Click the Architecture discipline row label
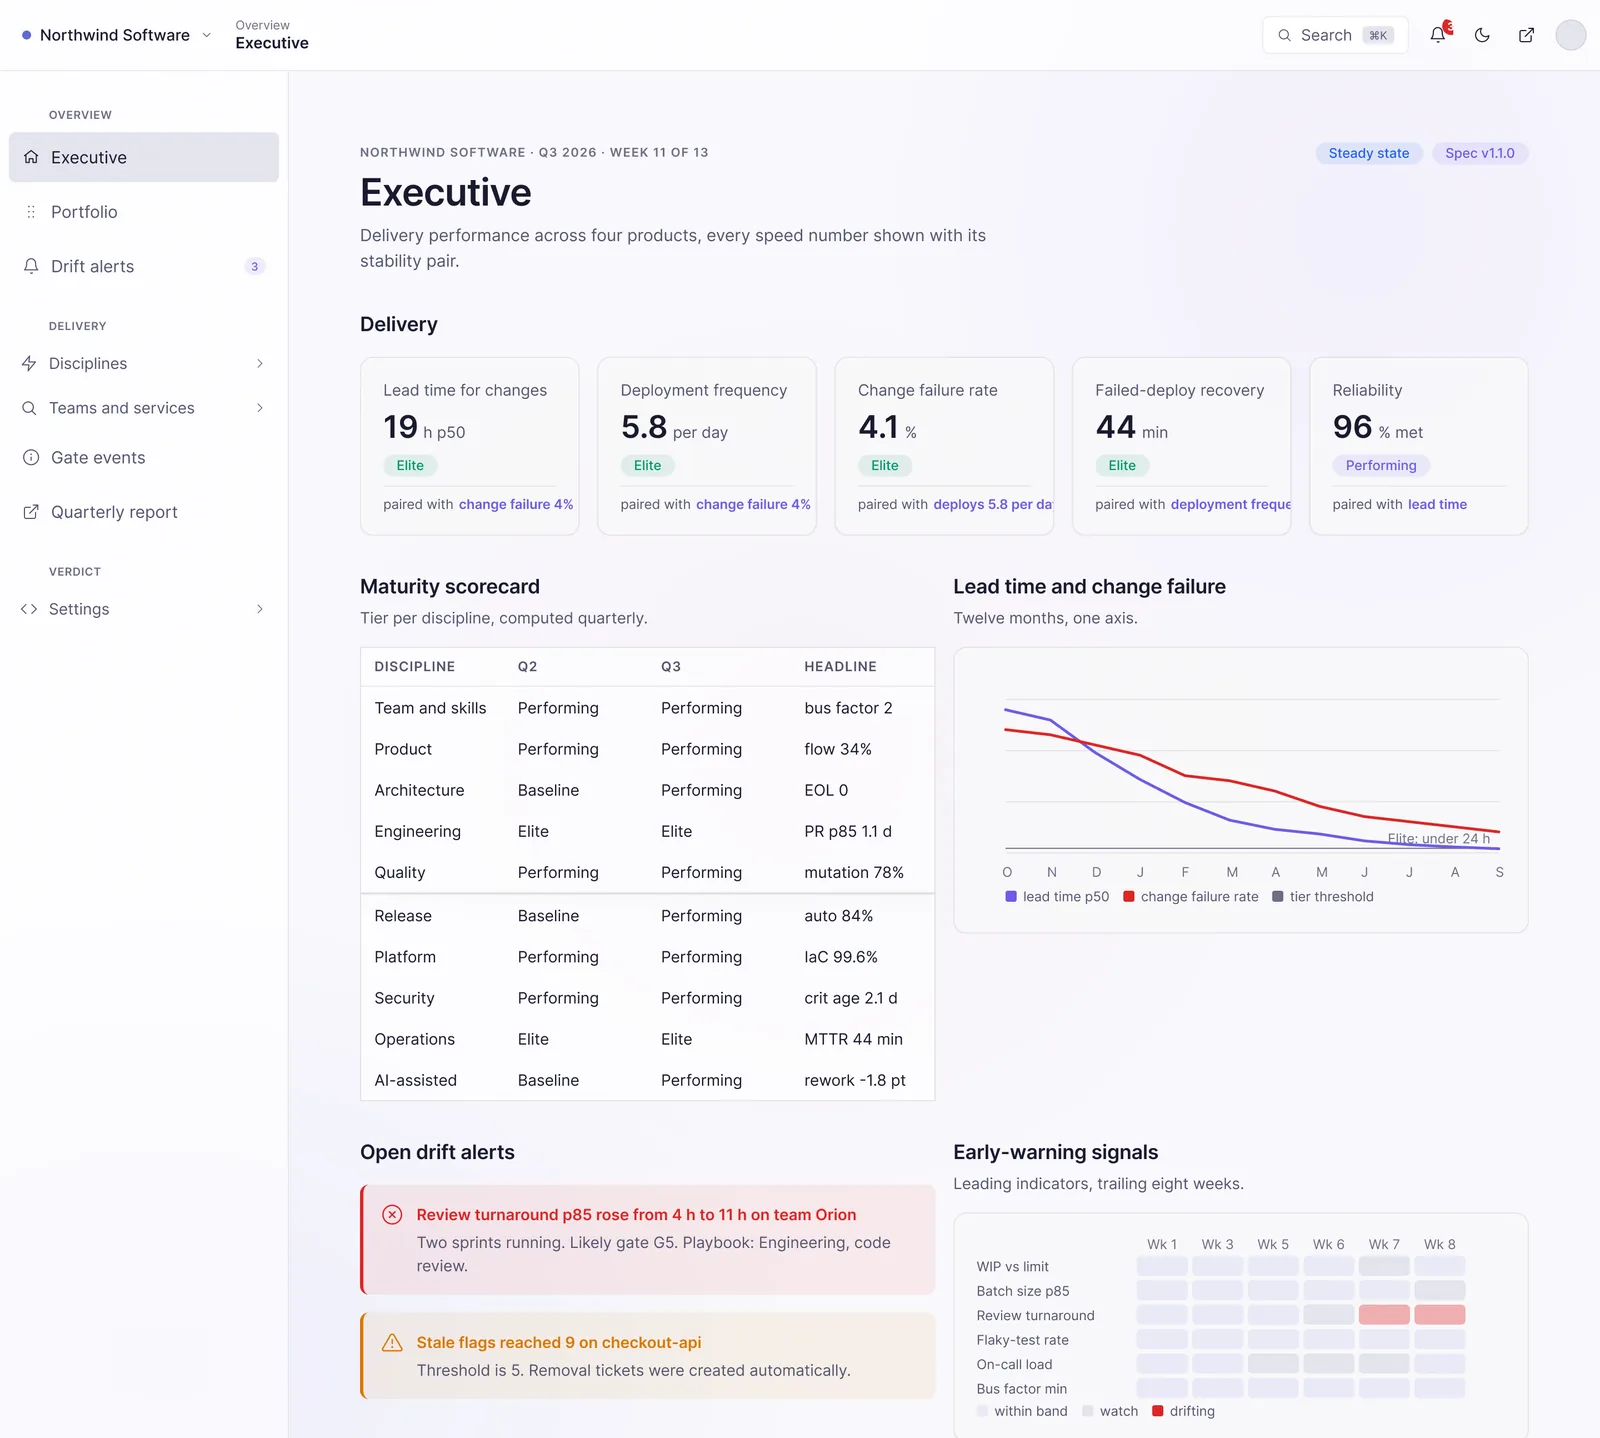The width and height of the screenshot is (1600, 1438). click(x=419, y=790)
